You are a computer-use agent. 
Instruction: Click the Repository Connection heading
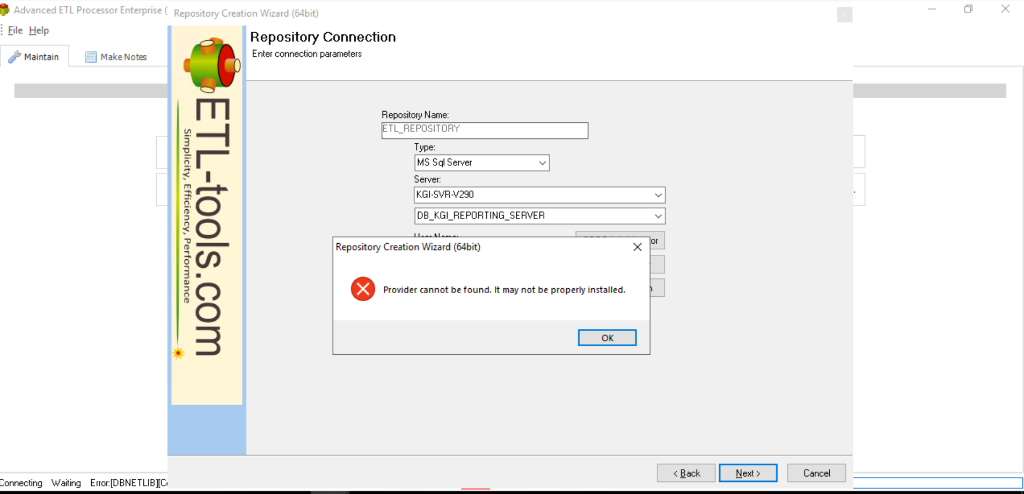pos(323,37)
